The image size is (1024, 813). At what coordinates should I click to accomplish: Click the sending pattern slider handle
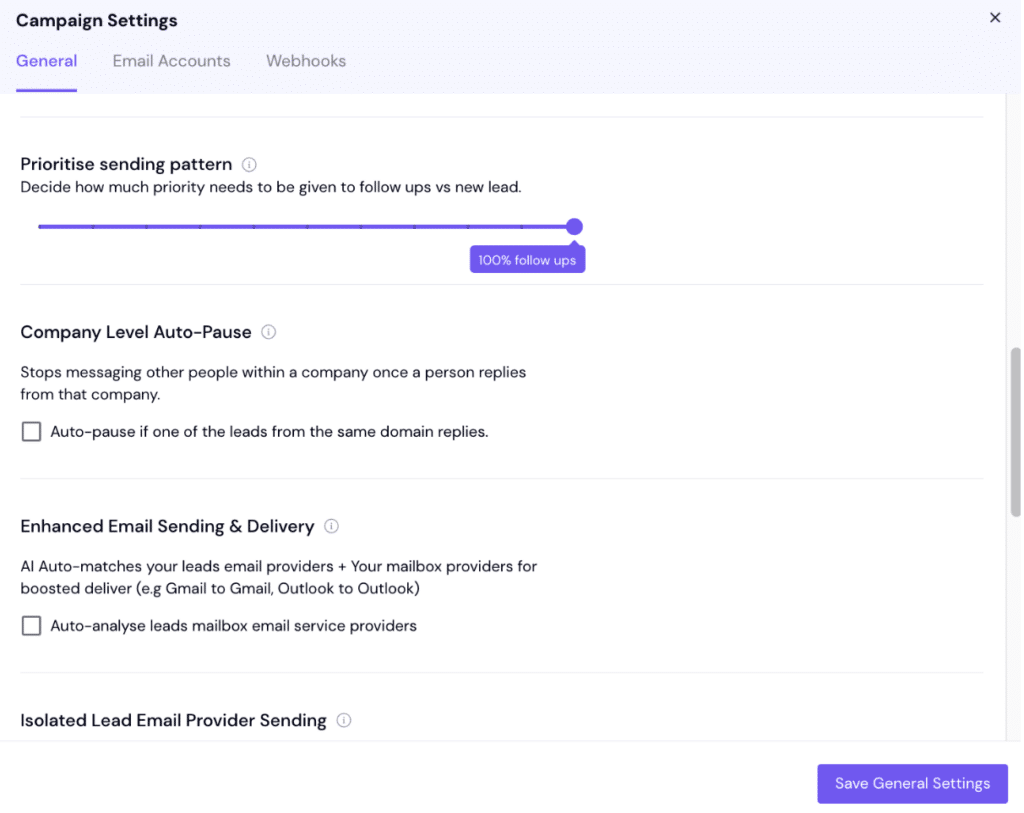(573, 226)
